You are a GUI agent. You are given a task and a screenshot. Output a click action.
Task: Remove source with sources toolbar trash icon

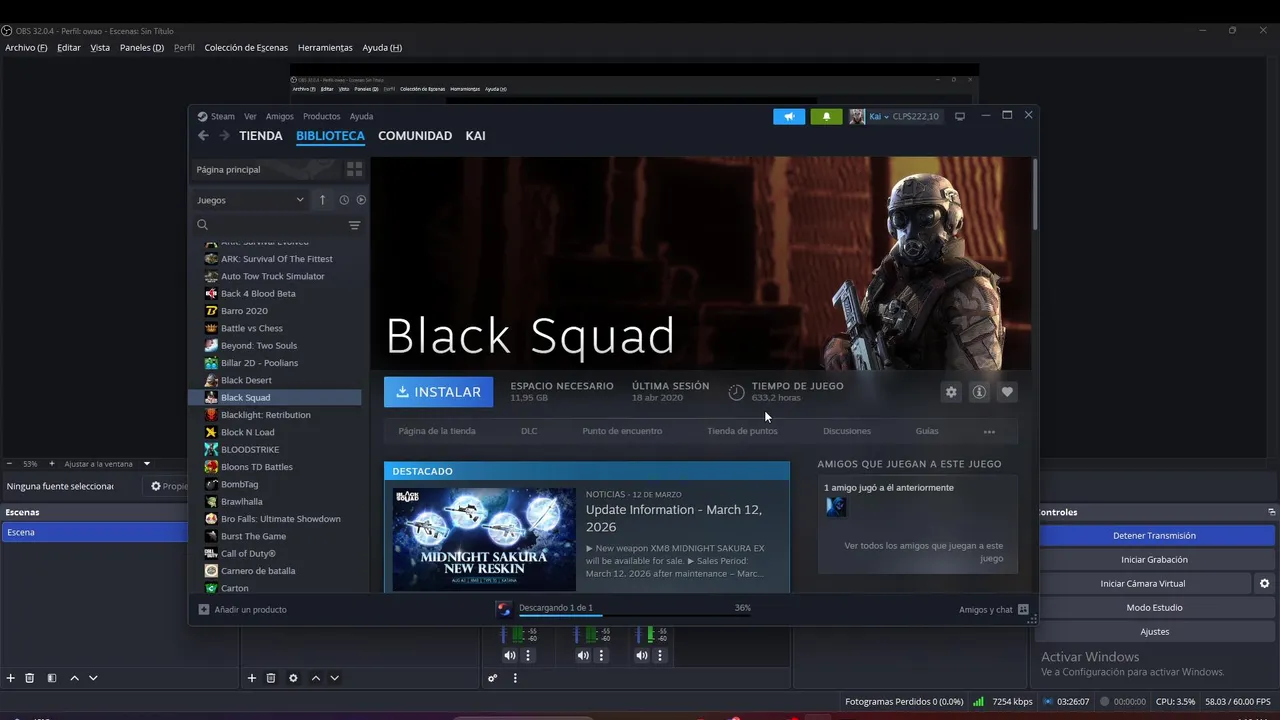(271, 678)
